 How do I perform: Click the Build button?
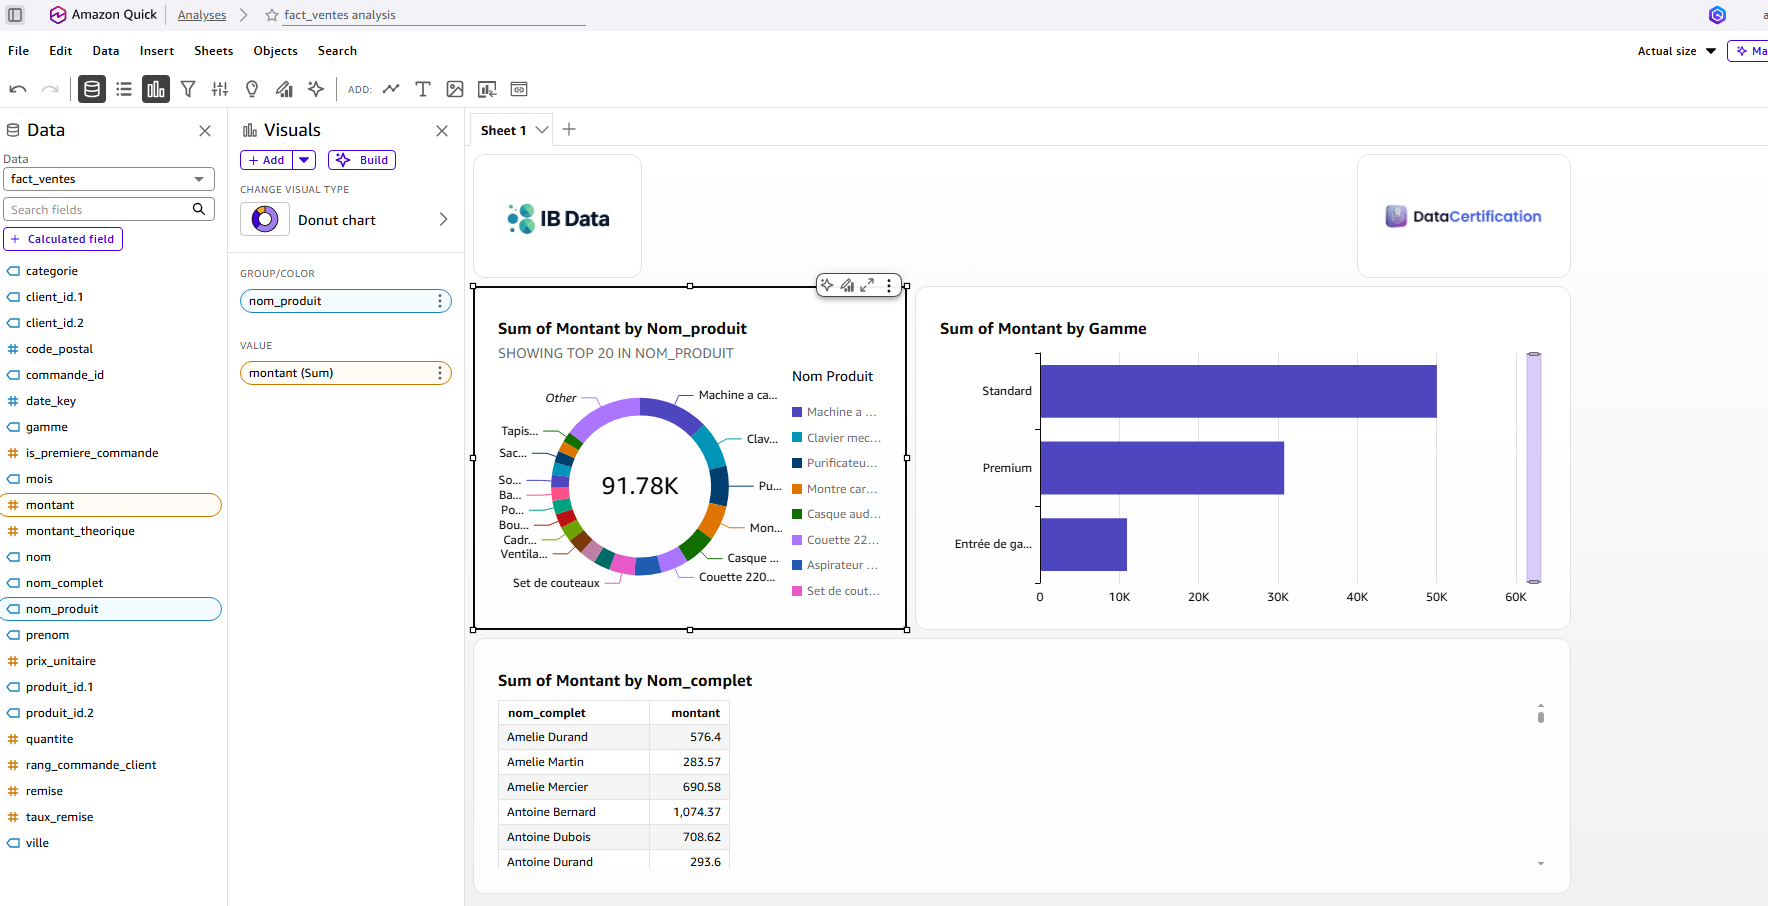pos(362,160)
